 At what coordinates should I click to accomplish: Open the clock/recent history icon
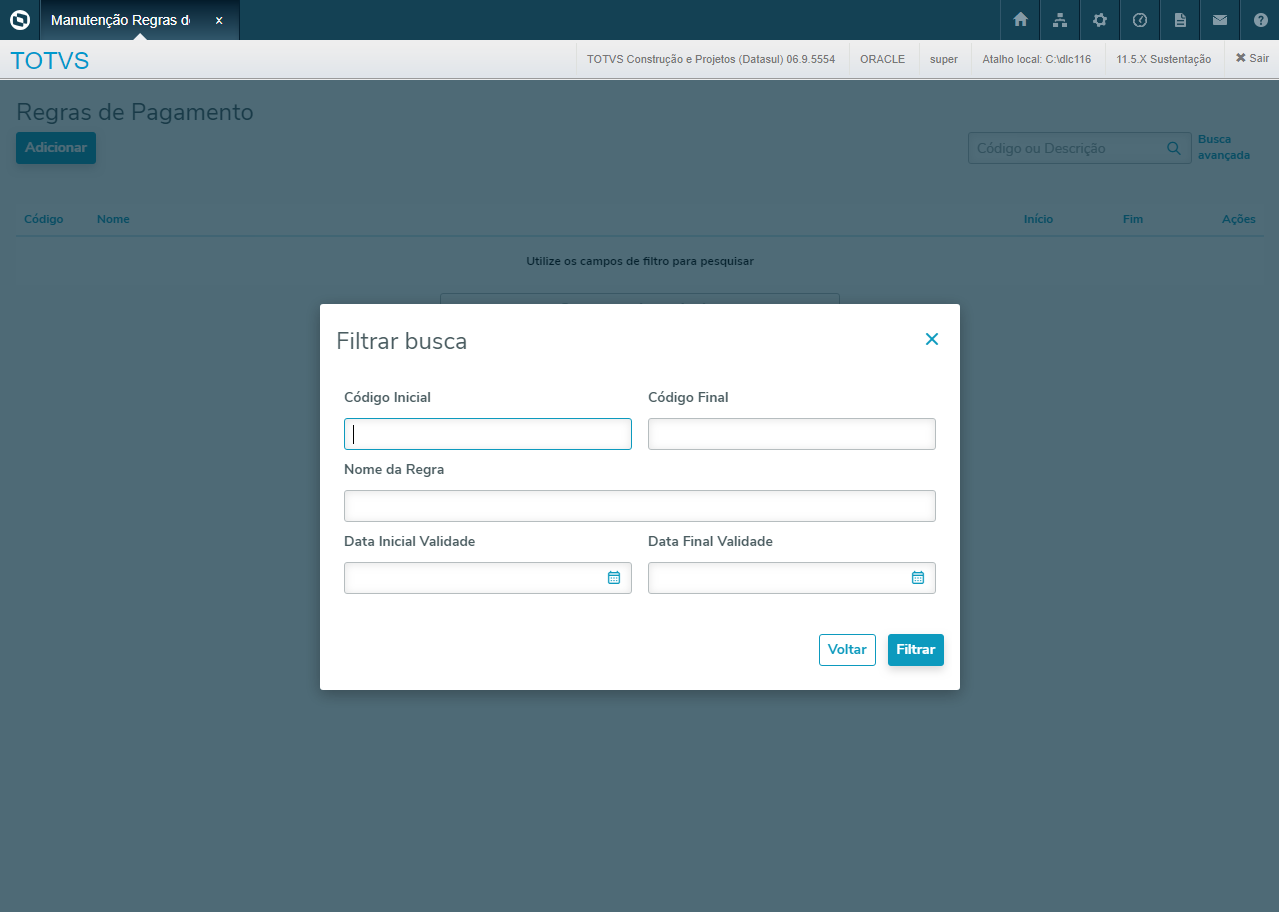1140,20
